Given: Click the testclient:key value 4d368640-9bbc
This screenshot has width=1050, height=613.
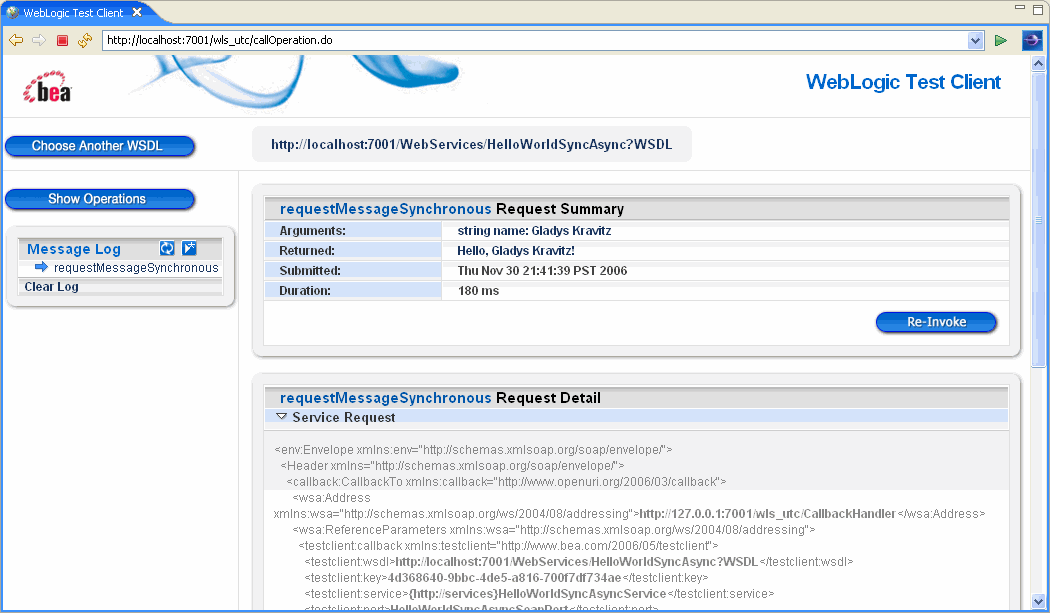Looking at the screenshot, I should 504,577.
